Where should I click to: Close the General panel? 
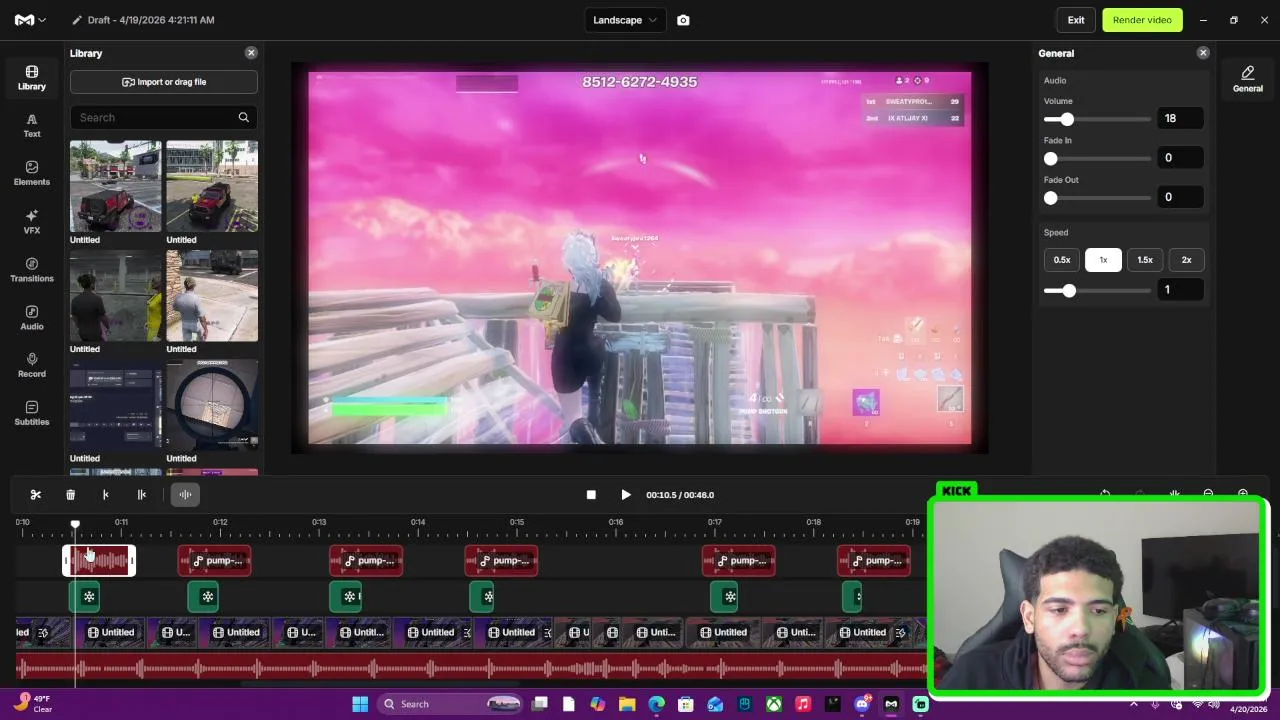(1203, 53)
